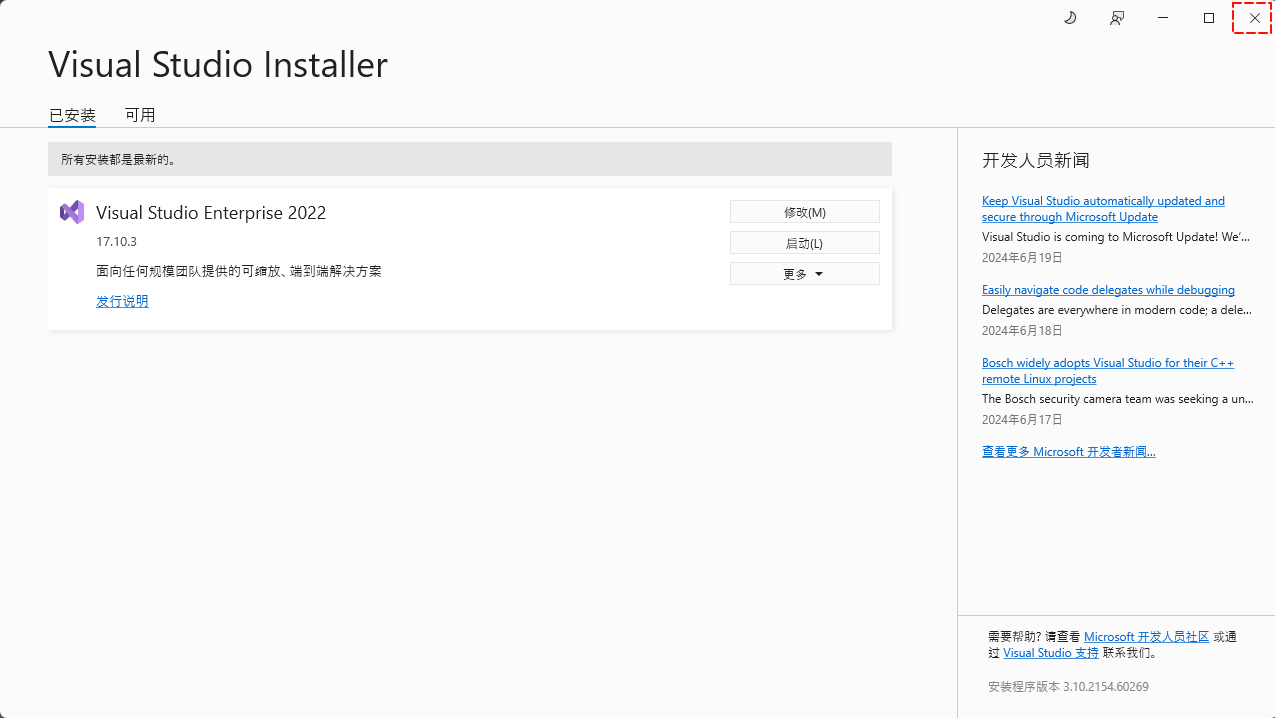
Task: Open the send feedback icon
Action: 1117,18
